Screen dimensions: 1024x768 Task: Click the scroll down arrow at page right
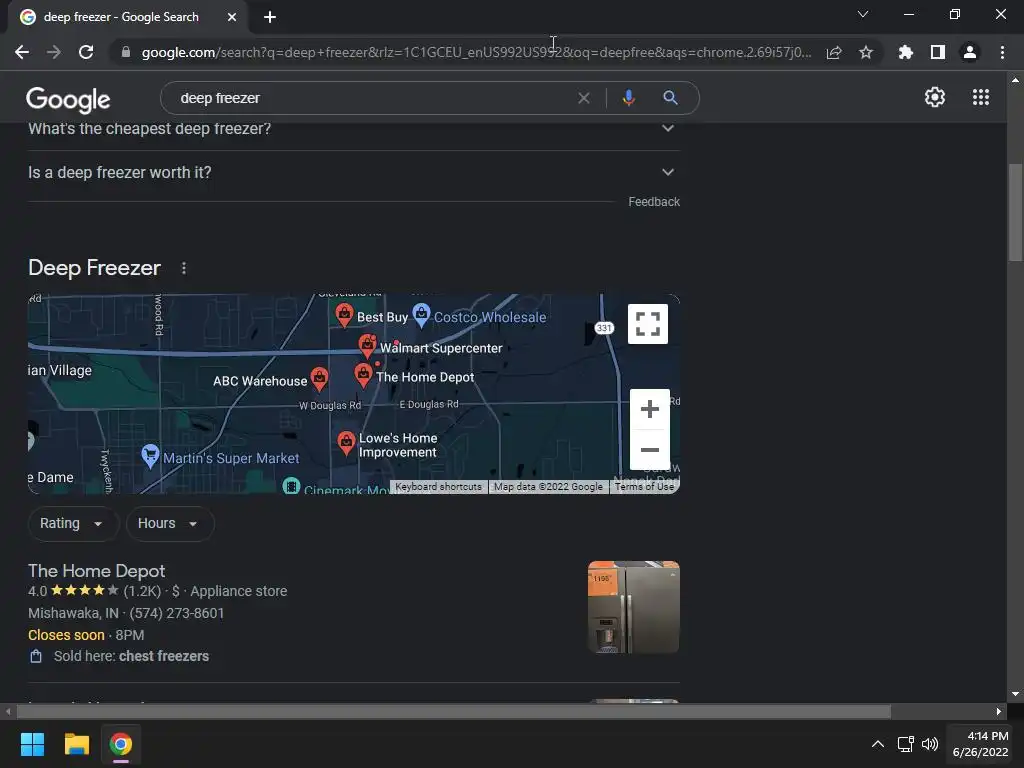pos(1015,694)
